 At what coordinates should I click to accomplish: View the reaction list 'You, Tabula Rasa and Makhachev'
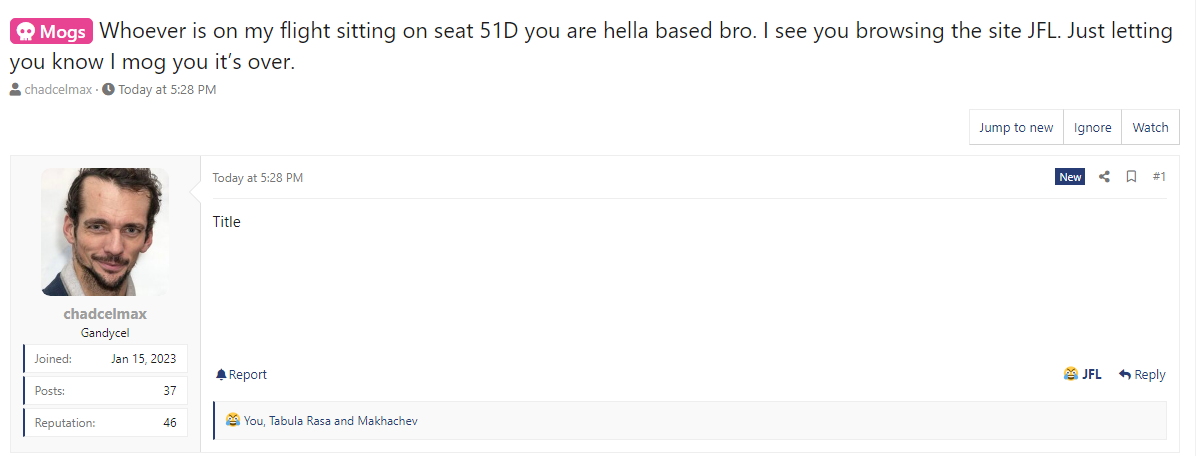tap(330, 420)
